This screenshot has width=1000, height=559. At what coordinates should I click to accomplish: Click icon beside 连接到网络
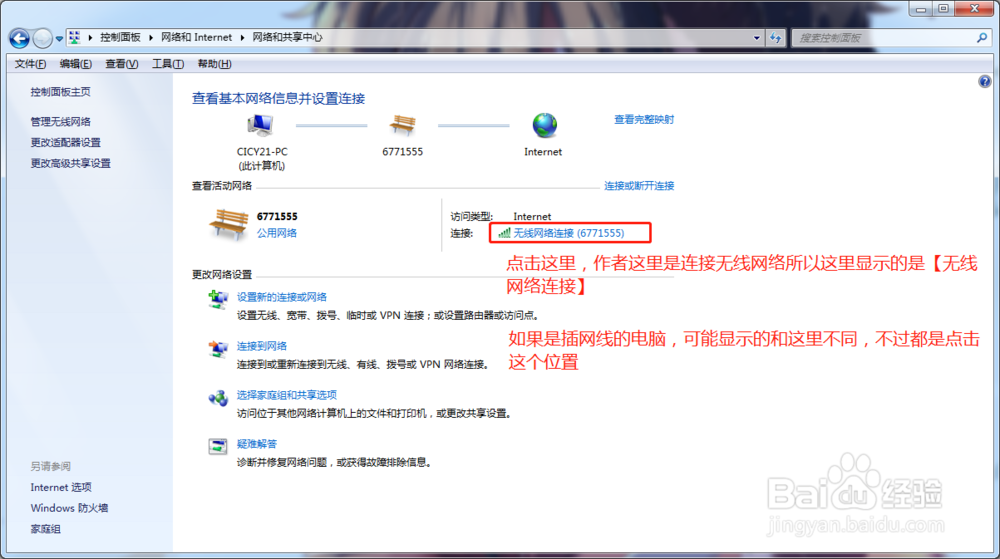pos(218,349)
